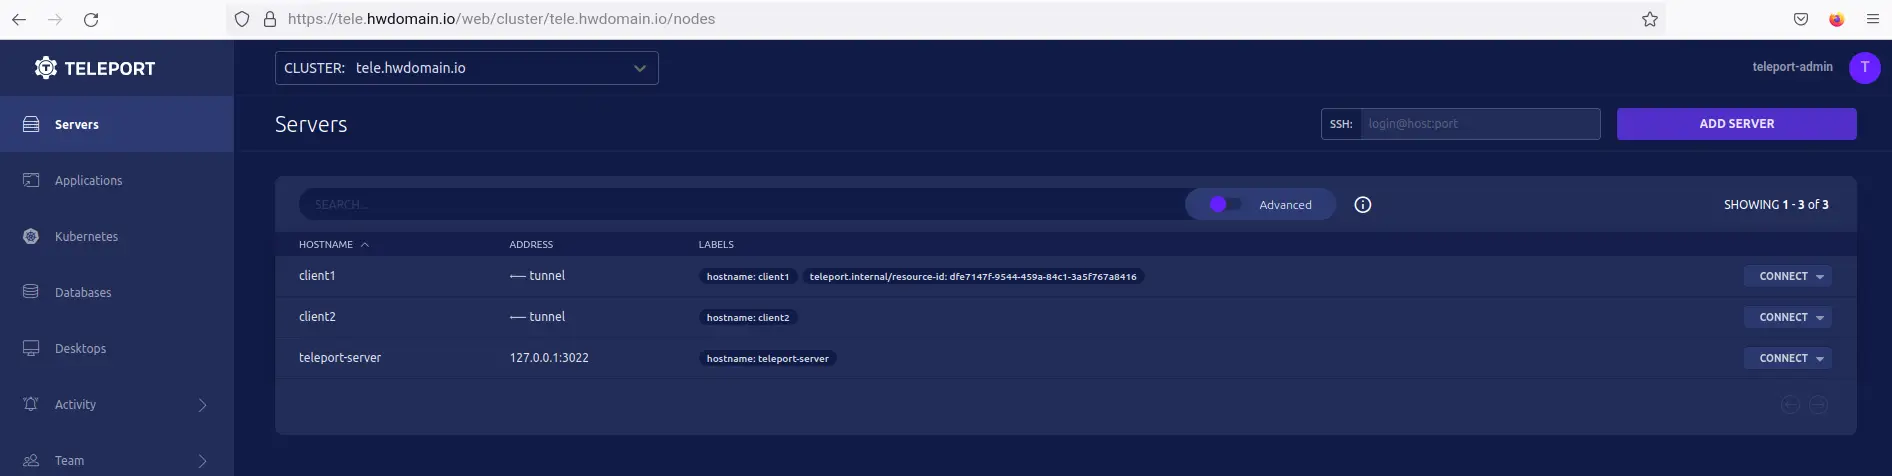Open the Firefox account icon
This screenshot has width=1892, height=476.
(1837, 19)
